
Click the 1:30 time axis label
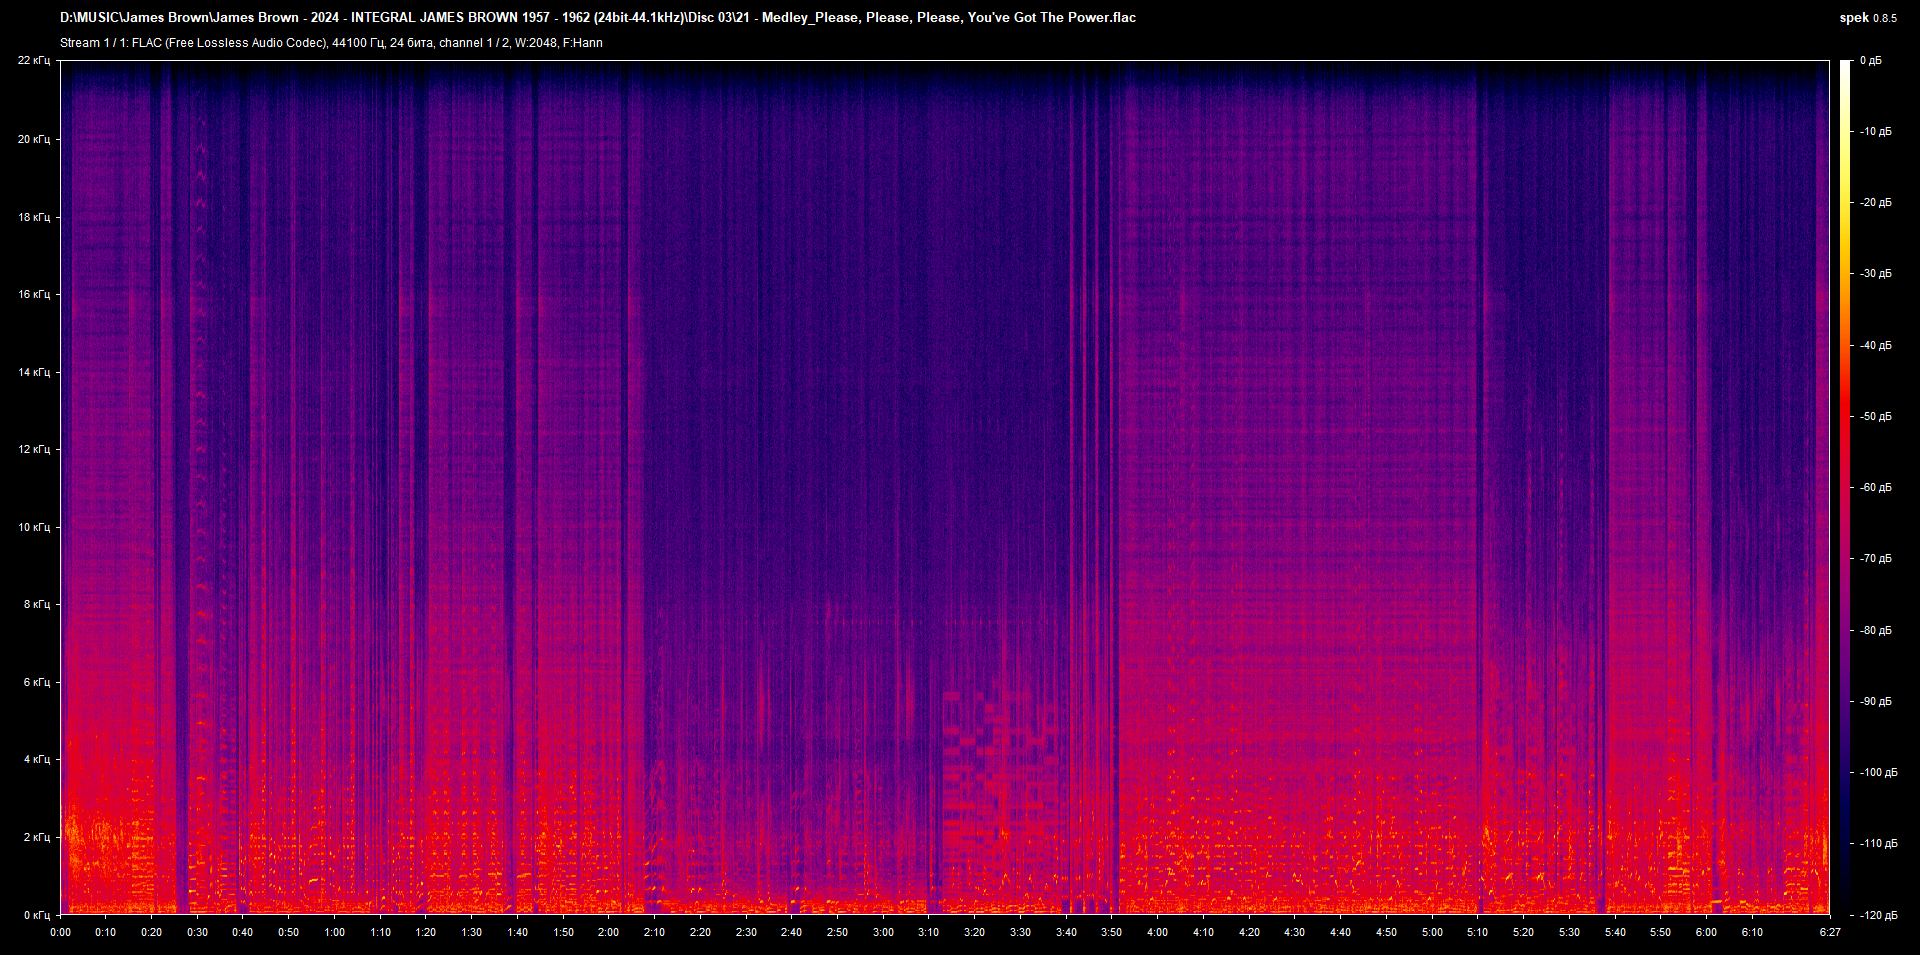pos(471,932)
